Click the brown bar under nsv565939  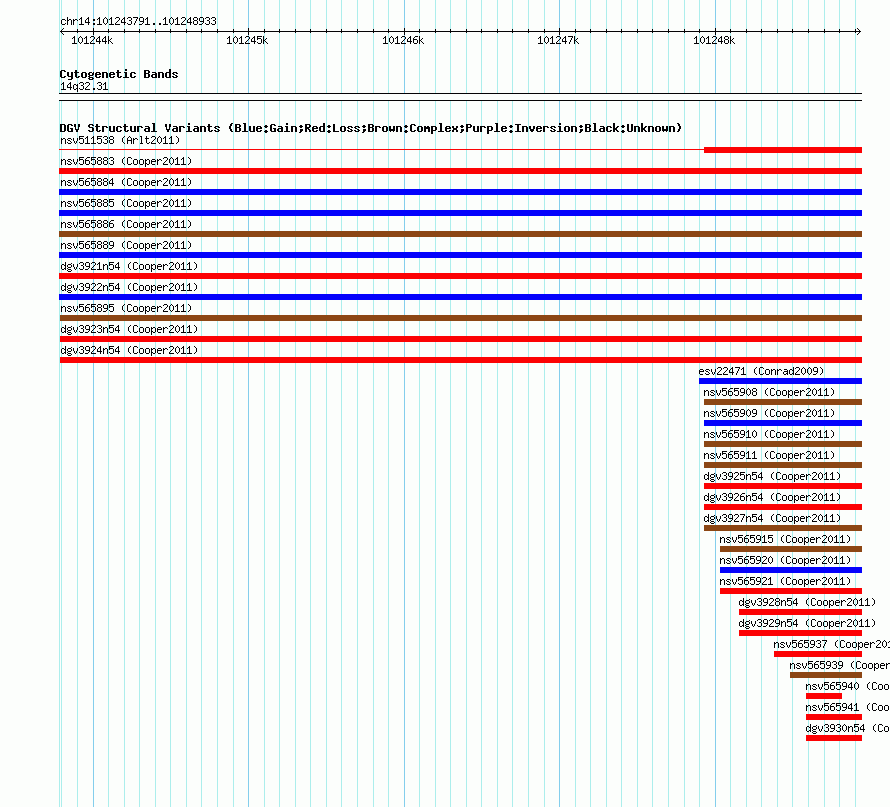point(826,675)
